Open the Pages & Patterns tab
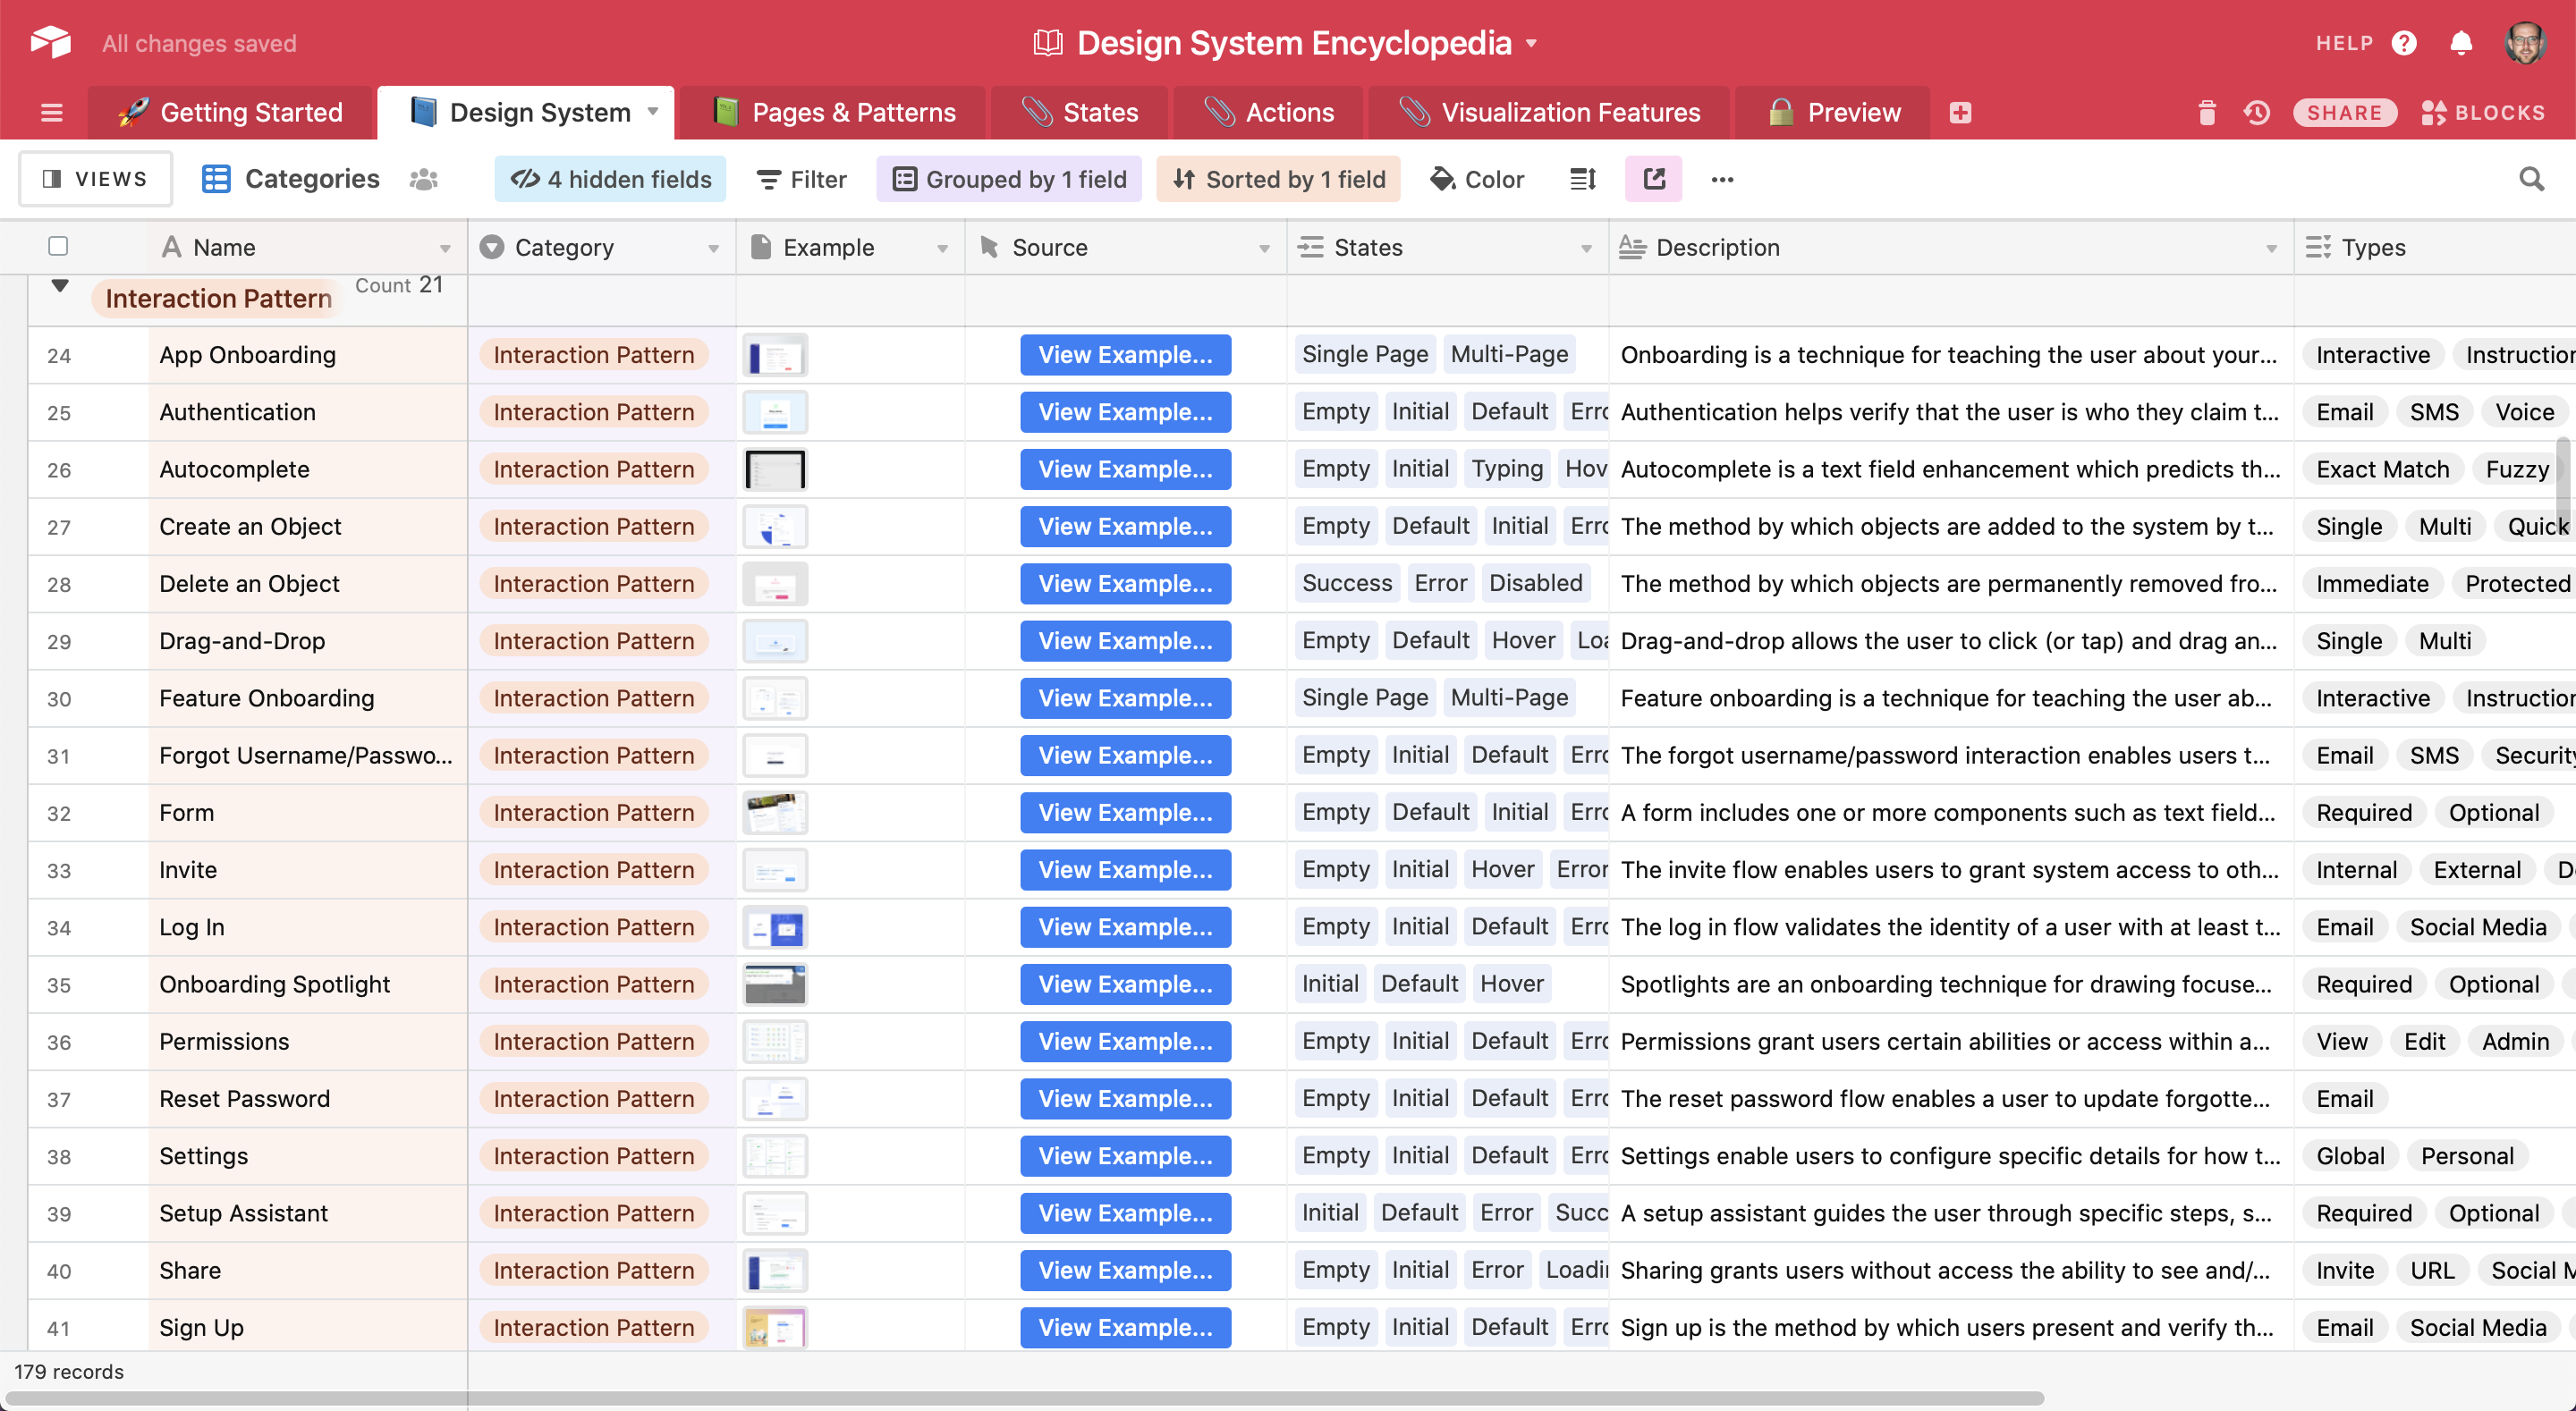This screenshot has height=1411, width=2576. click(x=837, y=112)
